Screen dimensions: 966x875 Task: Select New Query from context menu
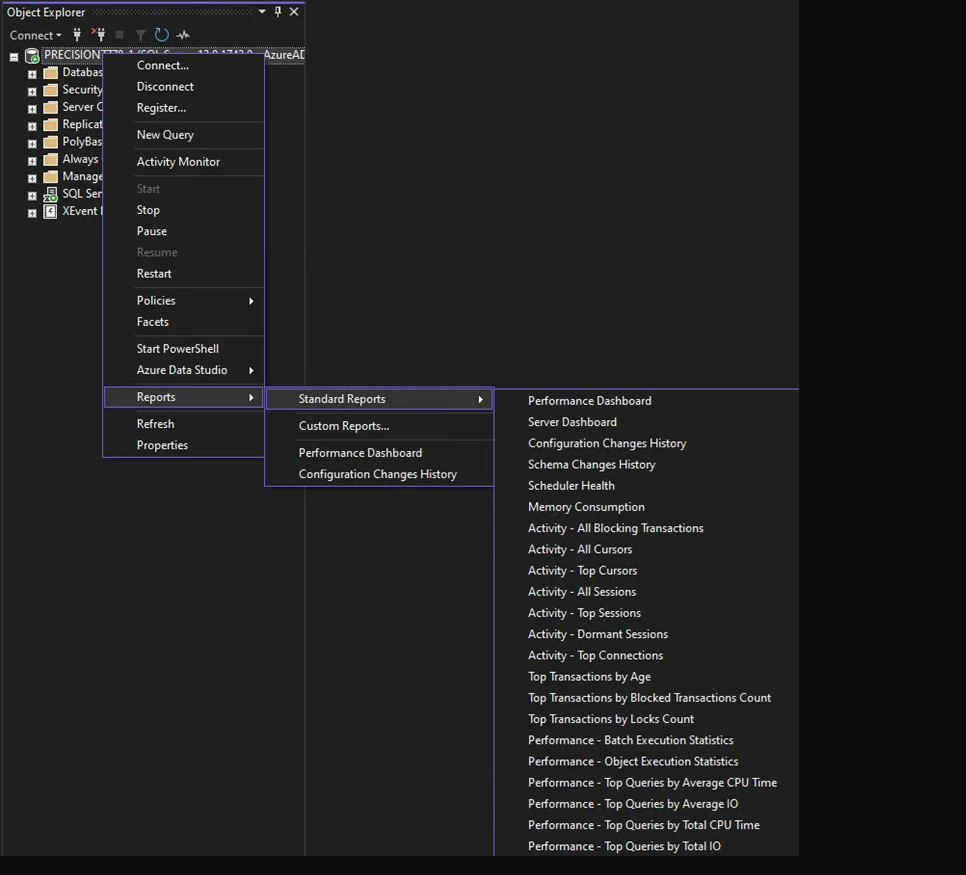click(x=165, y=134)
